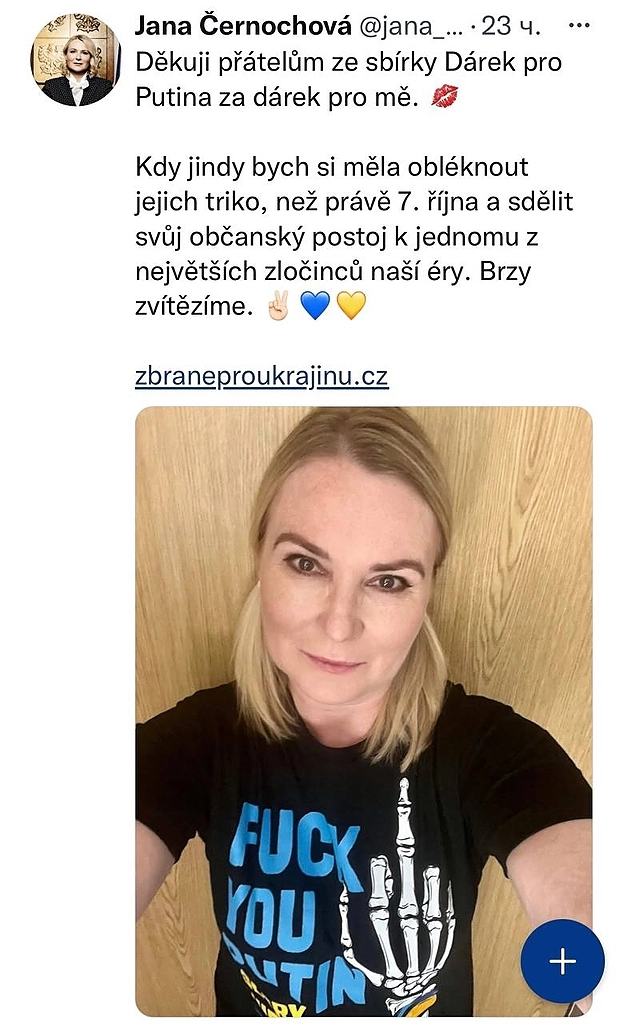Open the tweet's three-dot more options menu
623x1024 pixels.
[x=579, y=25]
